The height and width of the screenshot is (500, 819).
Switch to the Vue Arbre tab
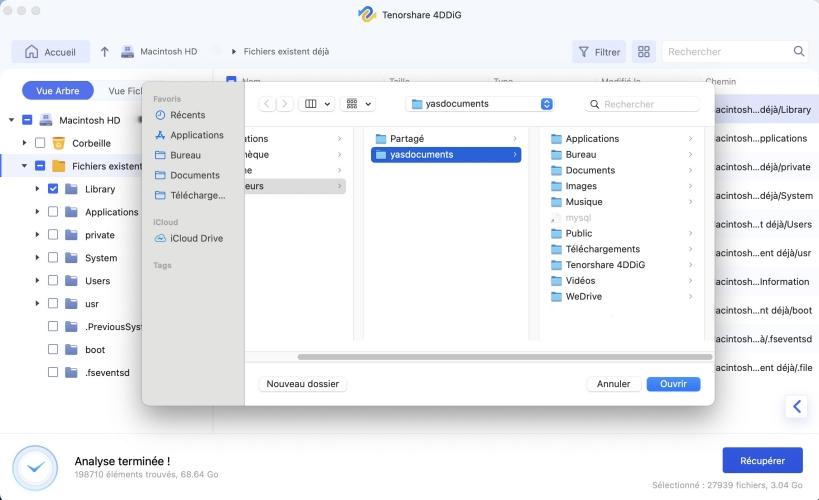click(57, 91)
